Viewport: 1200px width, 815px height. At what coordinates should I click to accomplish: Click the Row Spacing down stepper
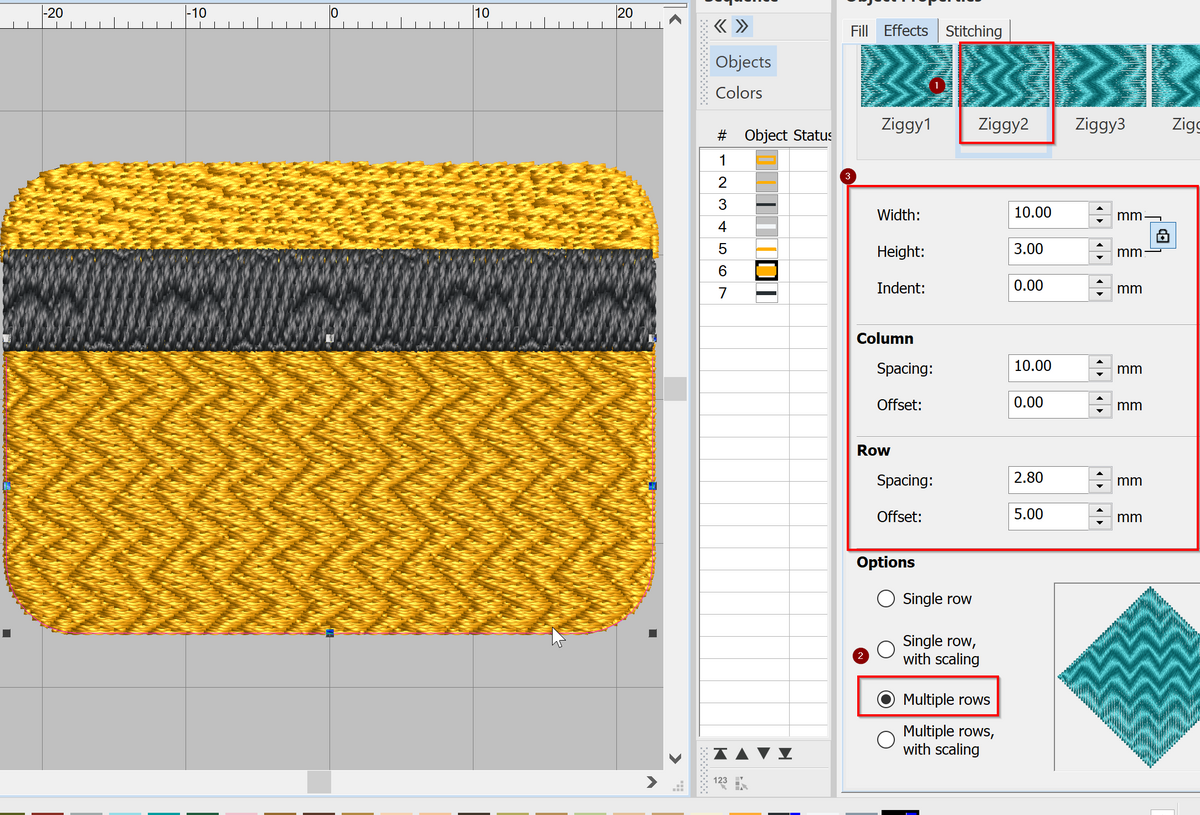coord(1099,485)
